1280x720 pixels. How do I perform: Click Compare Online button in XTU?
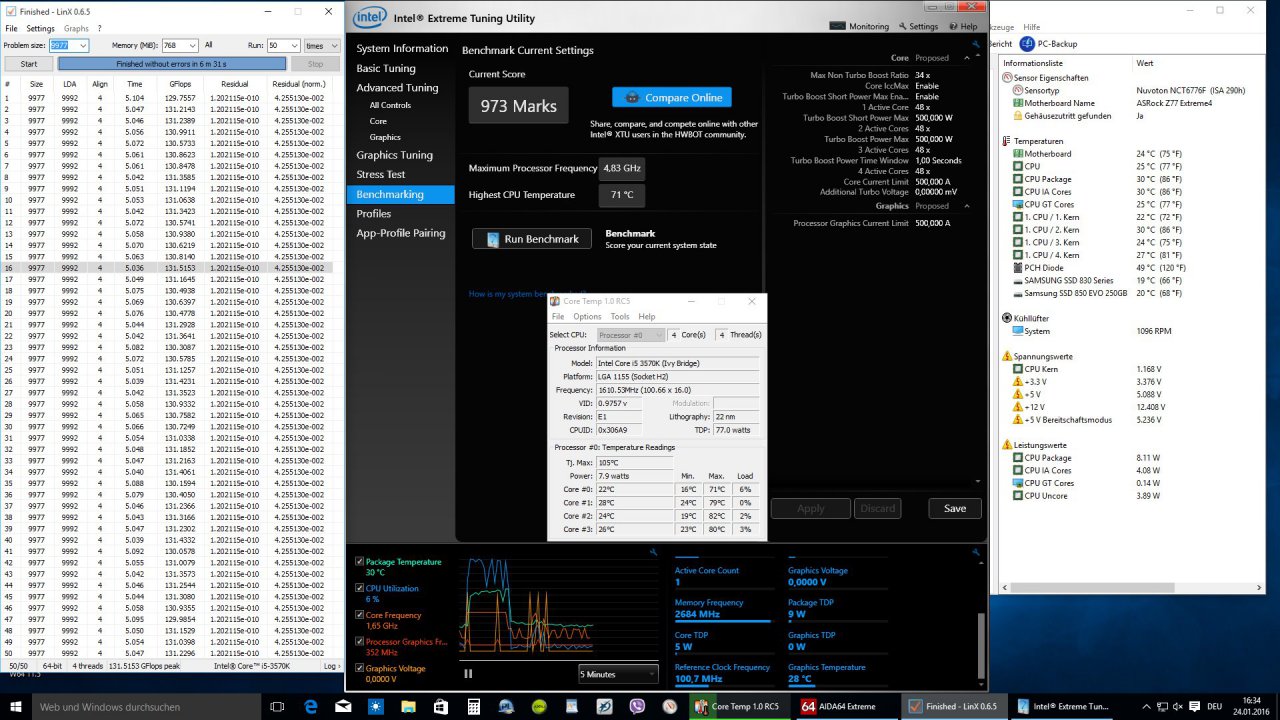coord(672,97)
